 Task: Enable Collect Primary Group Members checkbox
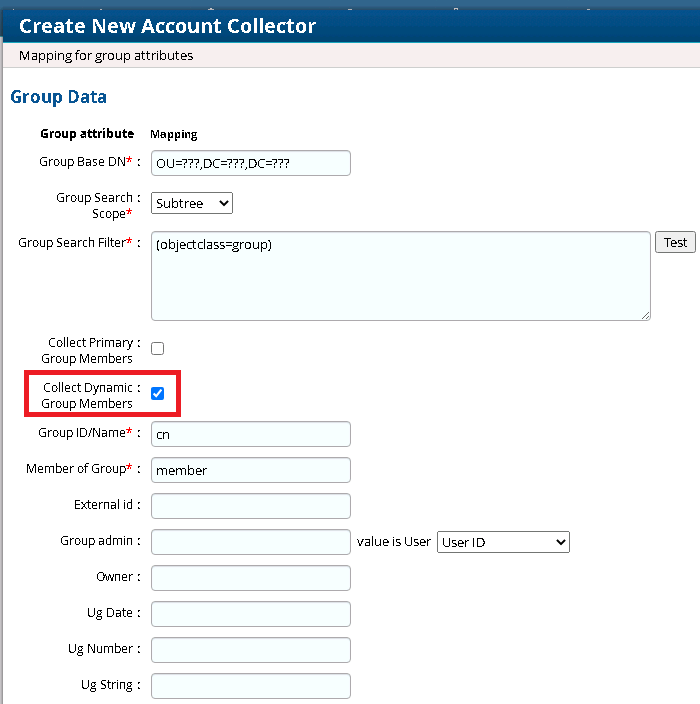(157, 349)
